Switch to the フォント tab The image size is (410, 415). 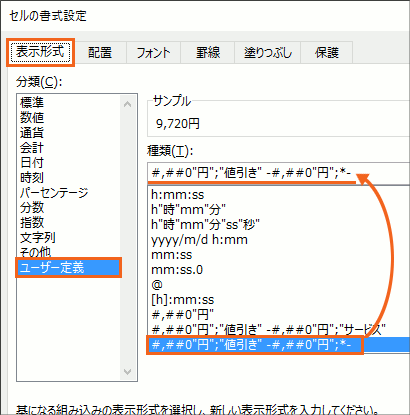point(153,53)
